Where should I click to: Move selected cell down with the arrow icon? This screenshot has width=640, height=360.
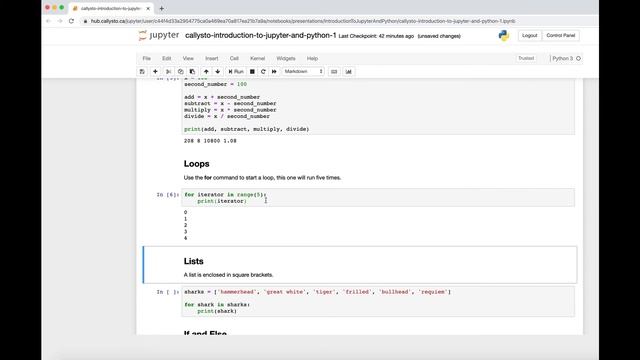(x=218, y=71)
